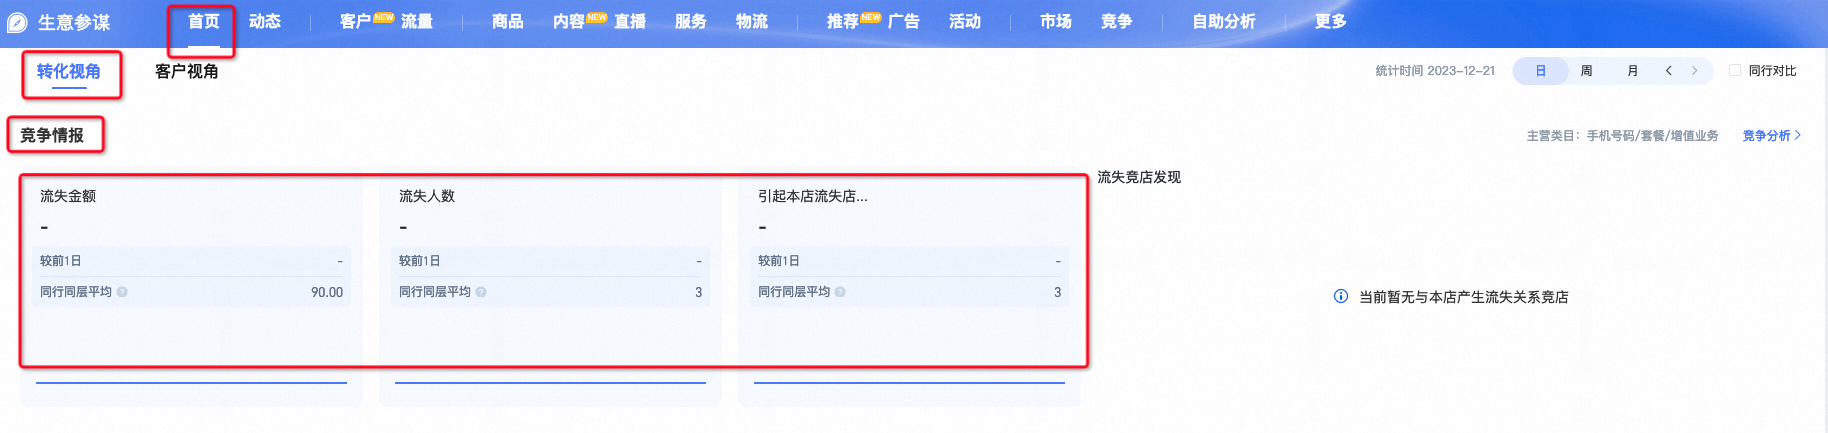Go to the 推荐 section
The image size is (1828, 433).
842,22
